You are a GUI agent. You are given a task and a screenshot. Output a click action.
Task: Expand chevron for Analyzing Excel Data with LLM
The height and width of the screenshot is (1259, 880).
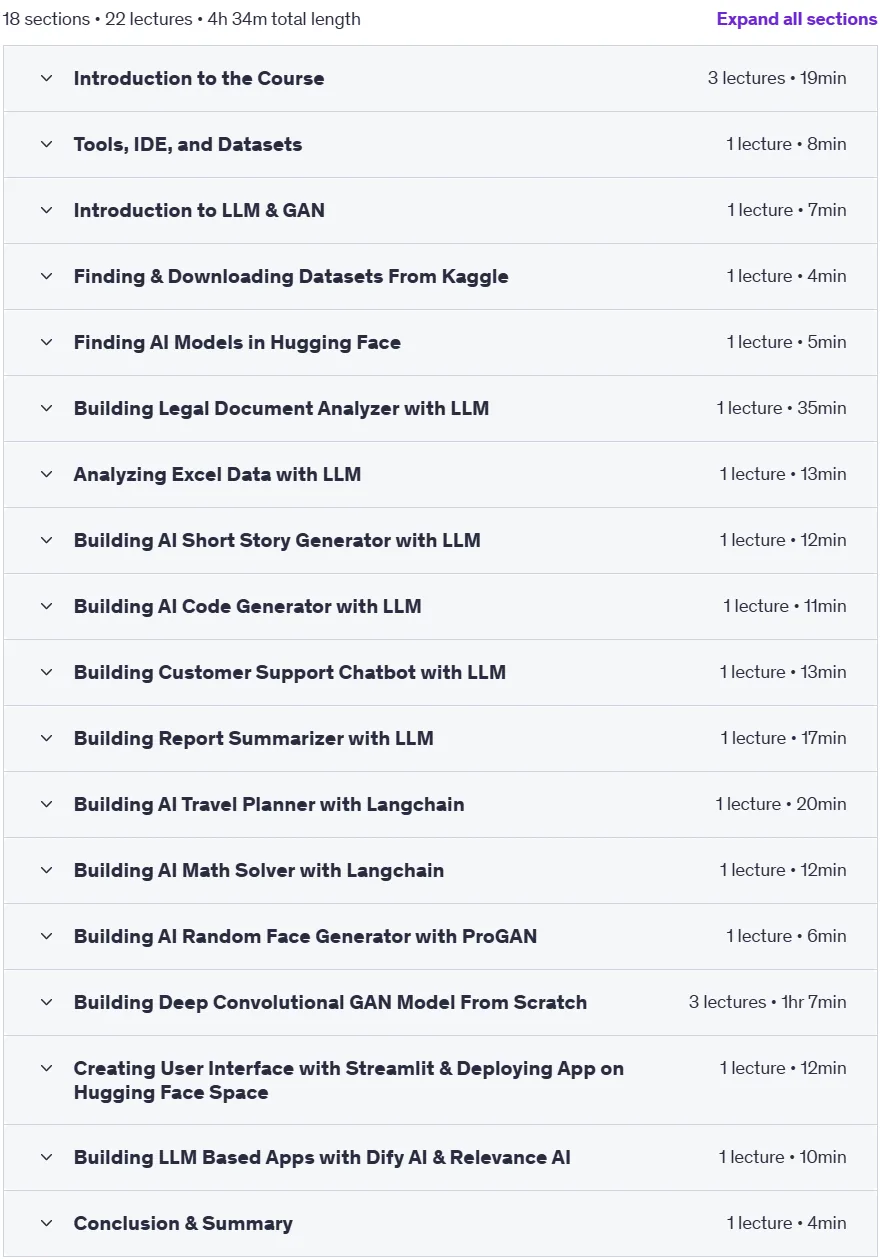46,474
